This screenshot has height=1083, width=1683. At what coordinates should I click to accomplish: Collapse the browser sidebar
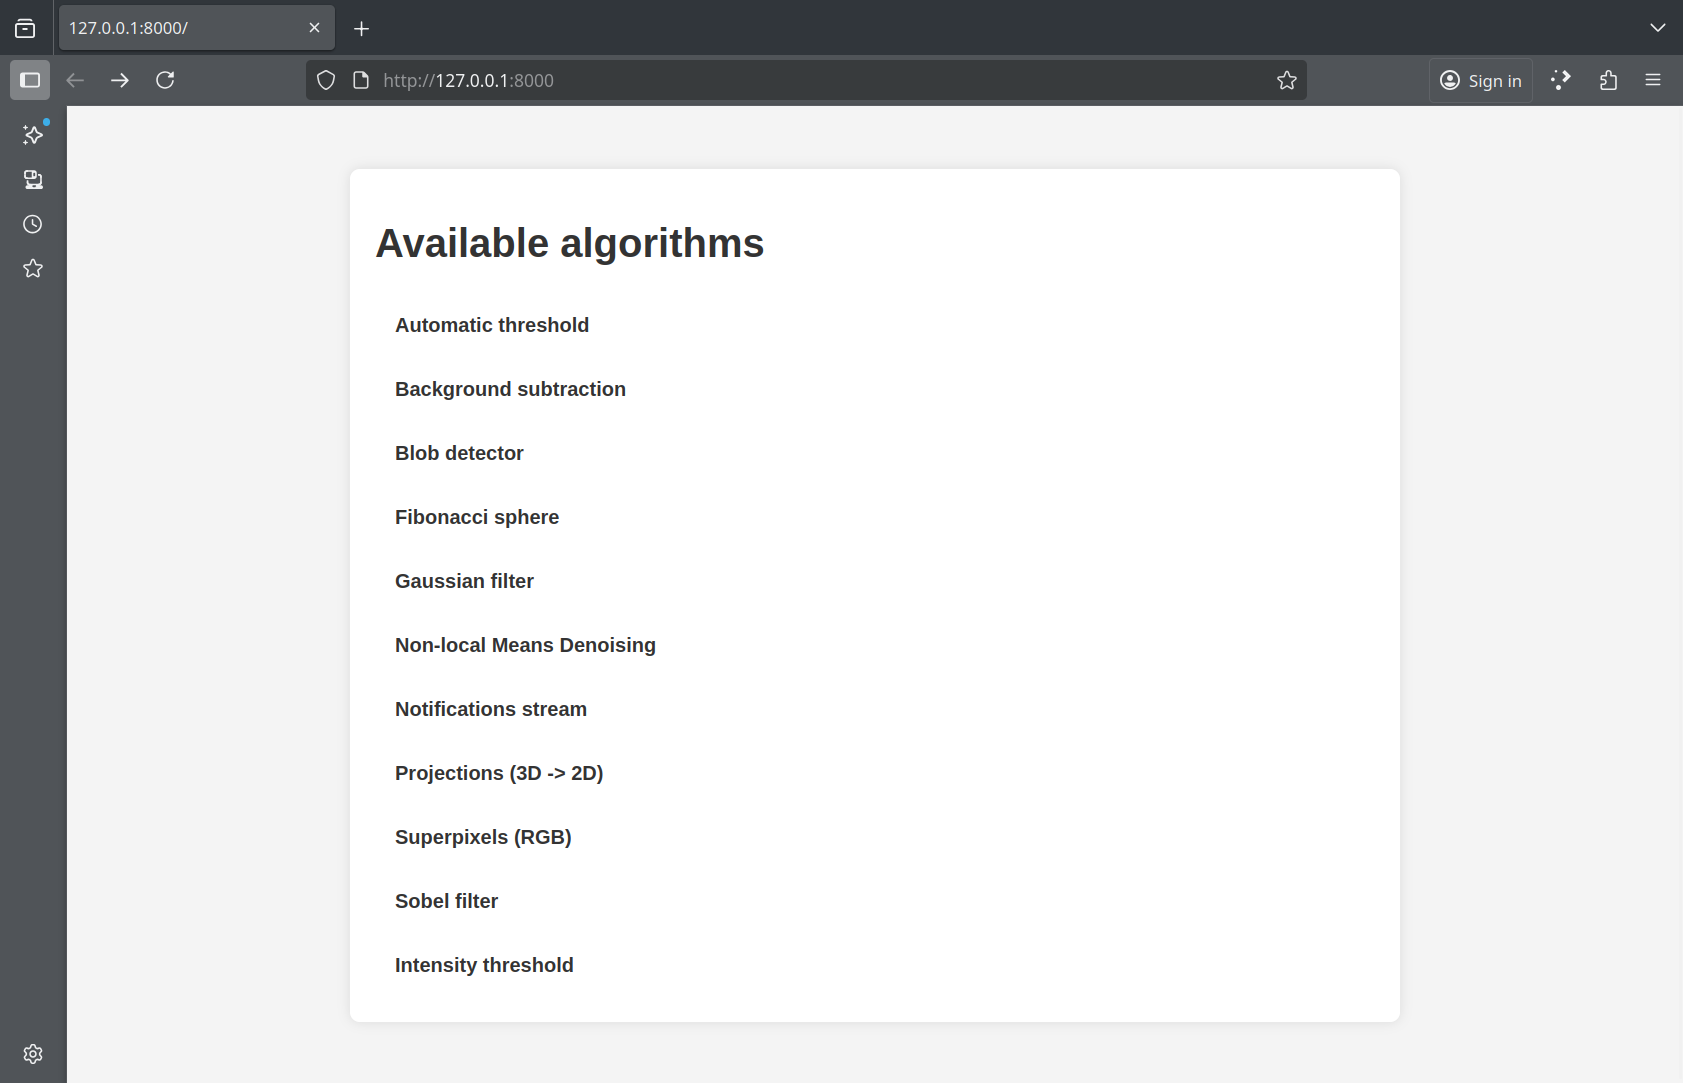click(x=30, y=80)
